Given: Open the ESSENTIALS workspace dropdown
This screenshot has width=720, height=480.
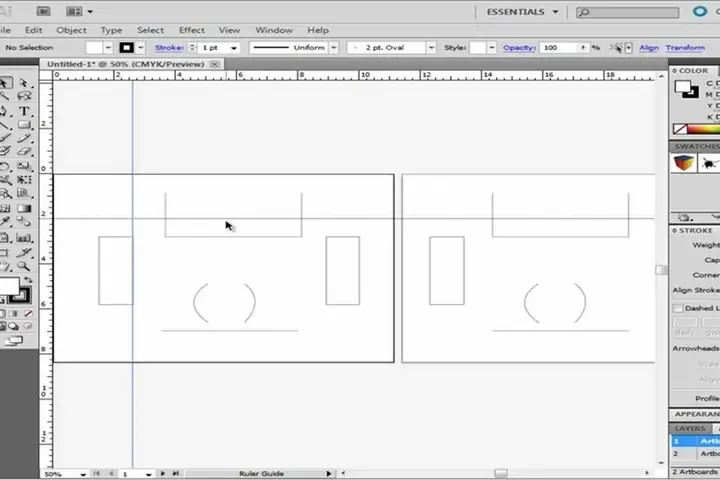Looking at the screenshot, I should click(x=522, y=12).
